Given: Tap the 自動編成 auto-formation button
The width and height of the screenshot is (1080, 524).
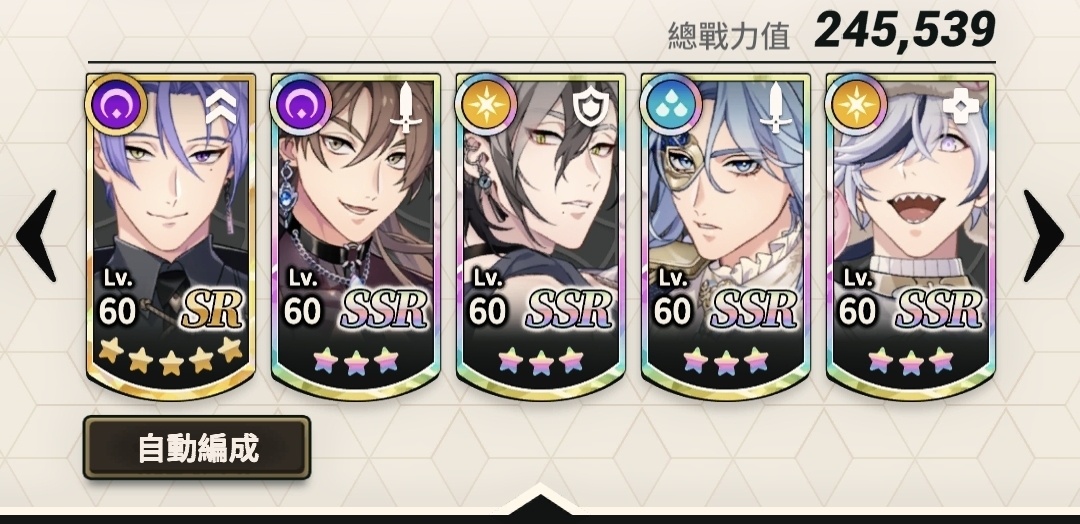Looking at the screenshot, I should click(x=197, y=448).
